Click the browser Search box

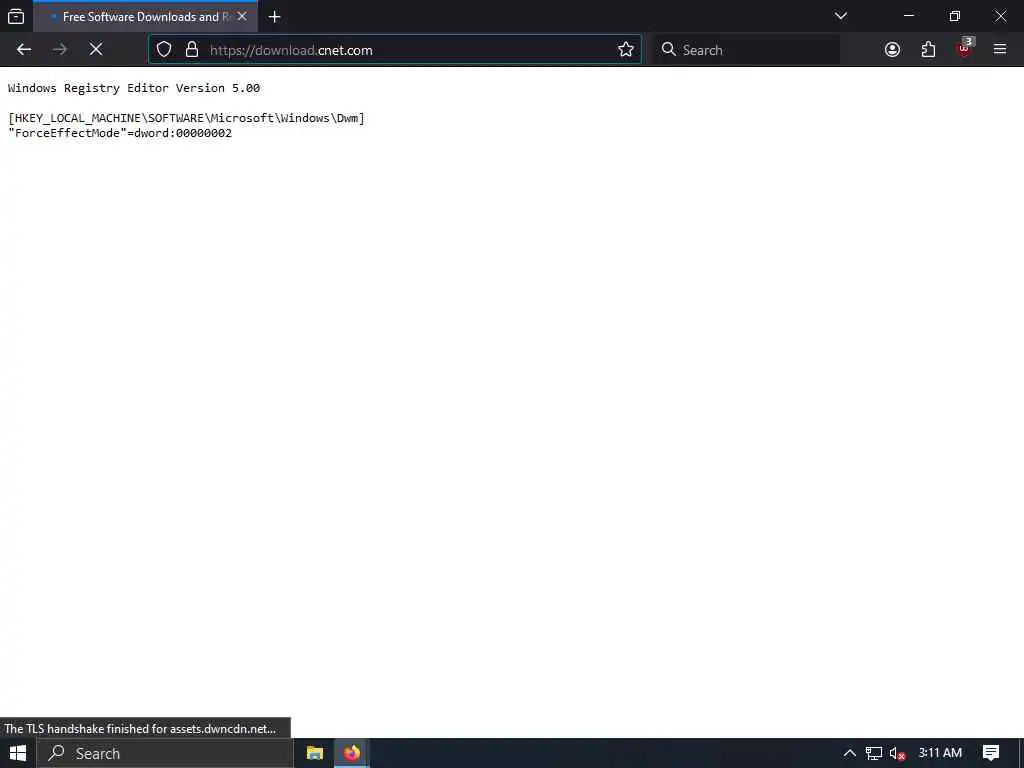coord(748,50)
